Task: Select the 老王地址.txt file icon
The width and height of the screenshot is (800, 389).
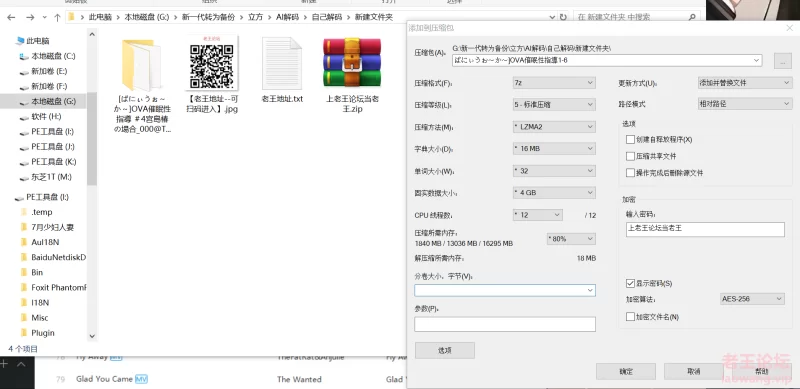Action: [282, 63]
